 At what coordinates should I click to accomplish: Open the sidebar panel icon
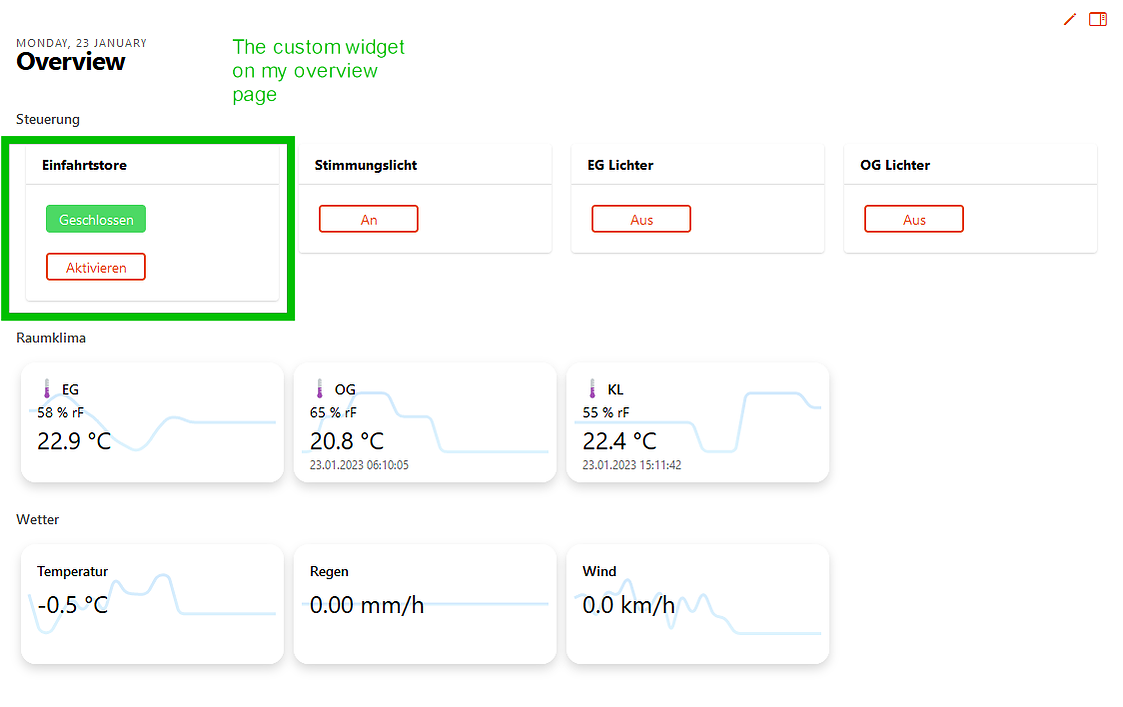pos(1098,19)
